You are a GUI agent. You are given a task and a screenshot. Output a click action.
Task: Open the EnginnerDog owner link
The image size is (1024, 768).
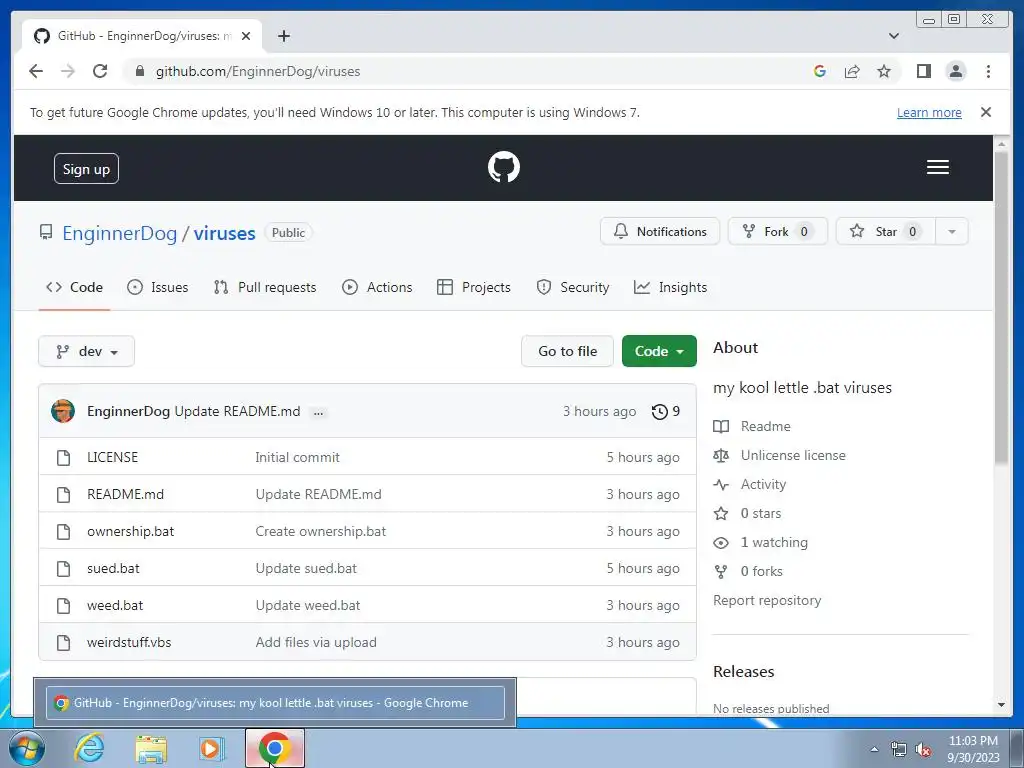click(120, 233)
